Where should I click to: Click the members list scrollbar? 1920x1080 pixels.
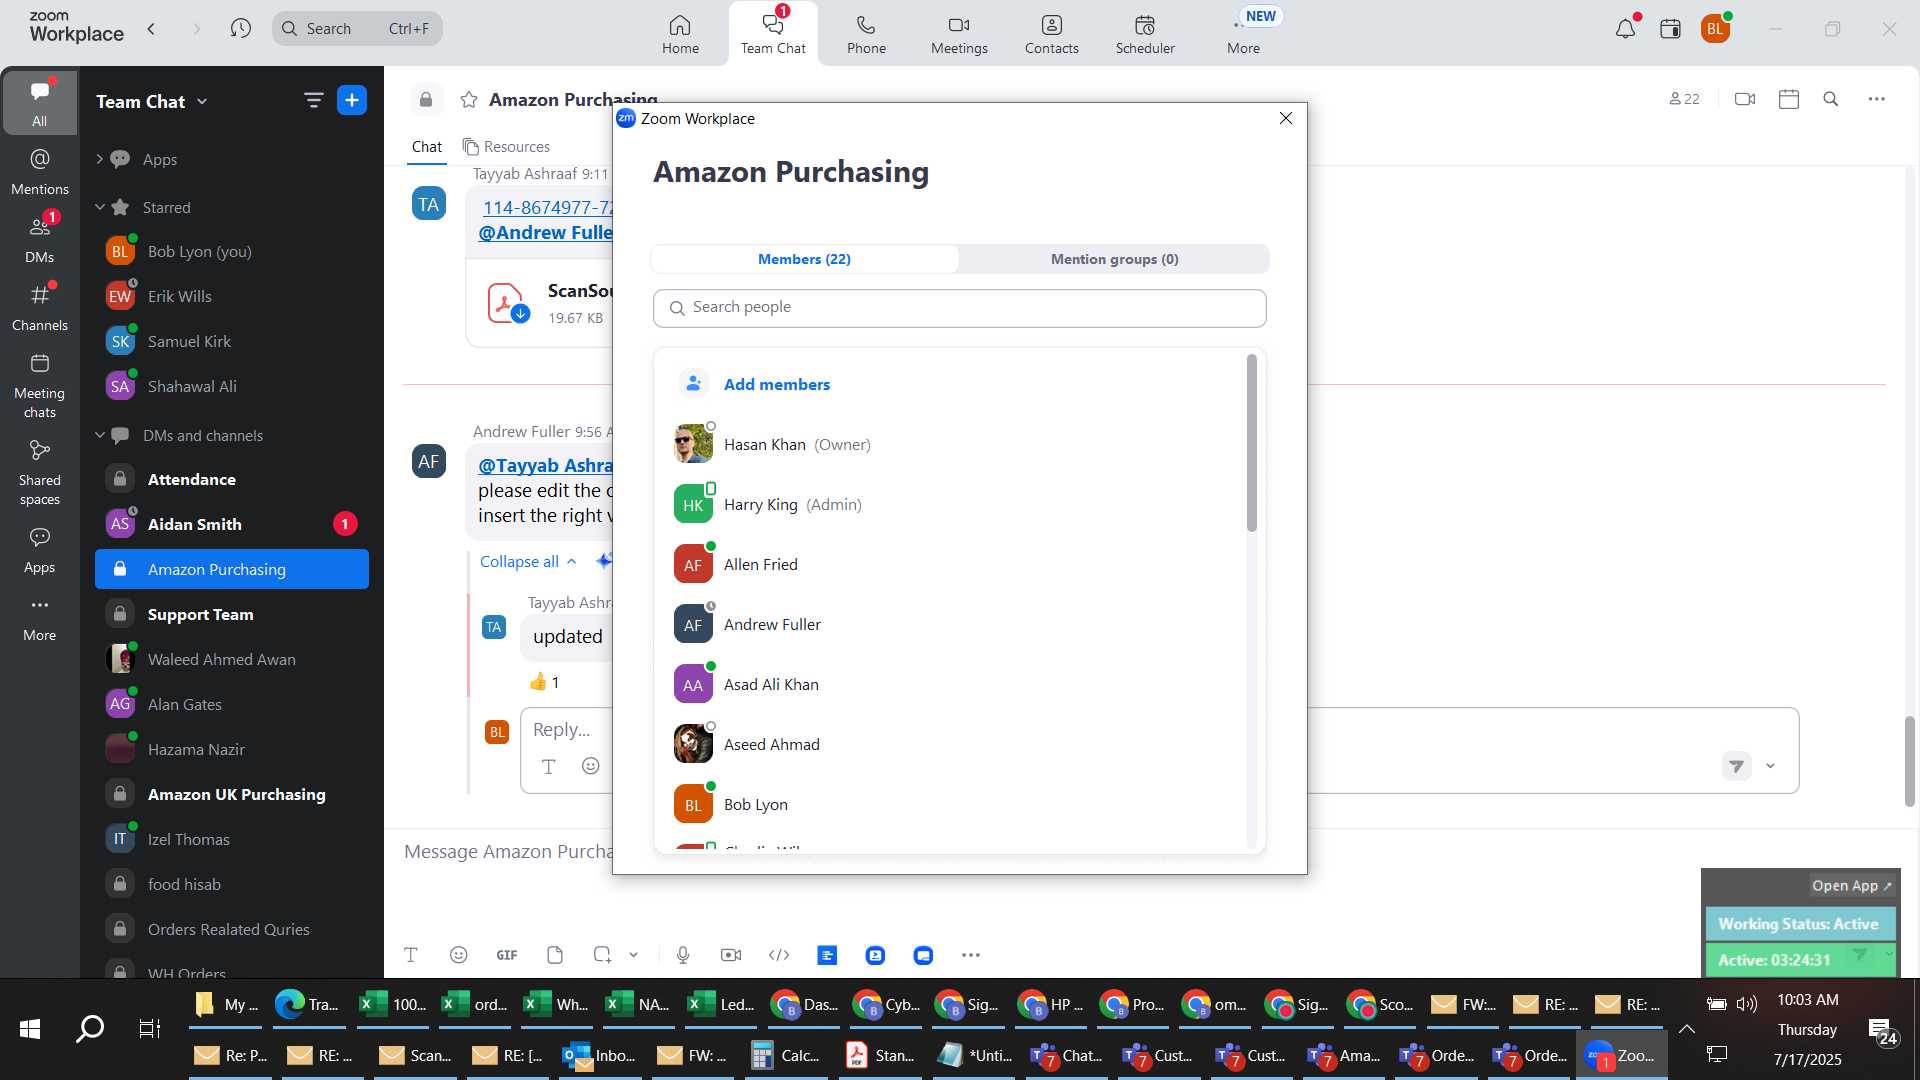(1252, 443)
